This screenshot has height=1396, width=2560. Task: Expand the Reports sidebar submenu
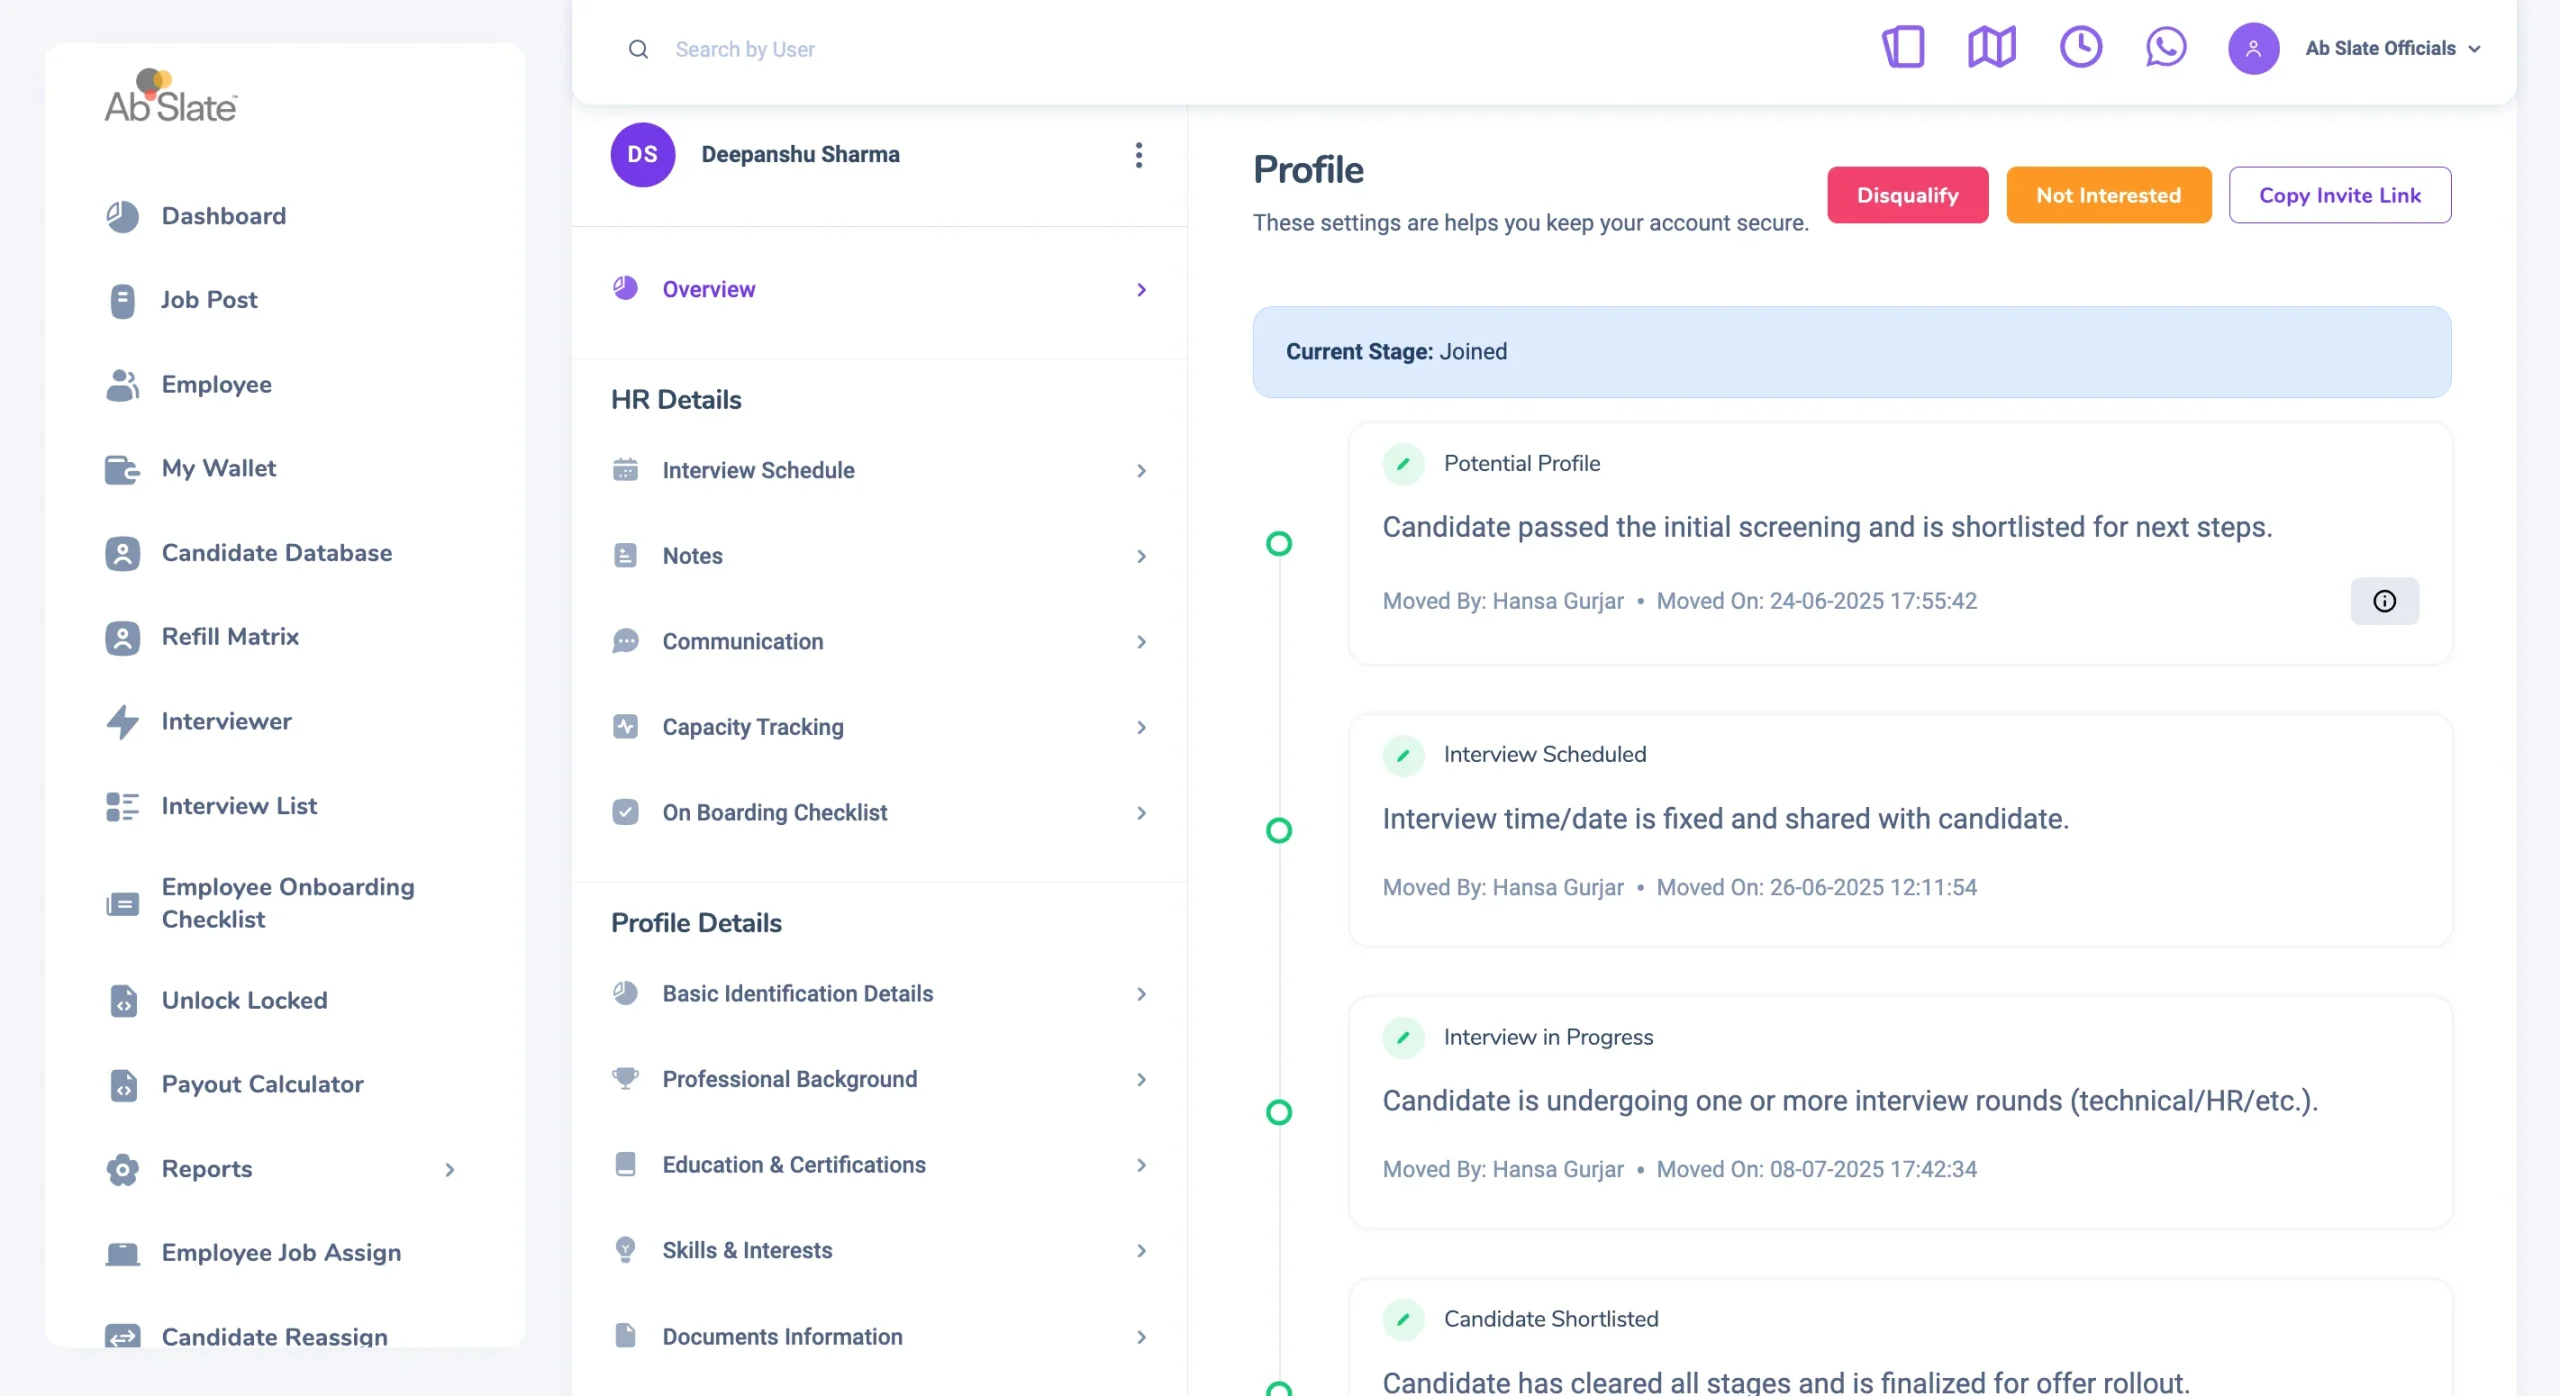(x=449, y=1169)
